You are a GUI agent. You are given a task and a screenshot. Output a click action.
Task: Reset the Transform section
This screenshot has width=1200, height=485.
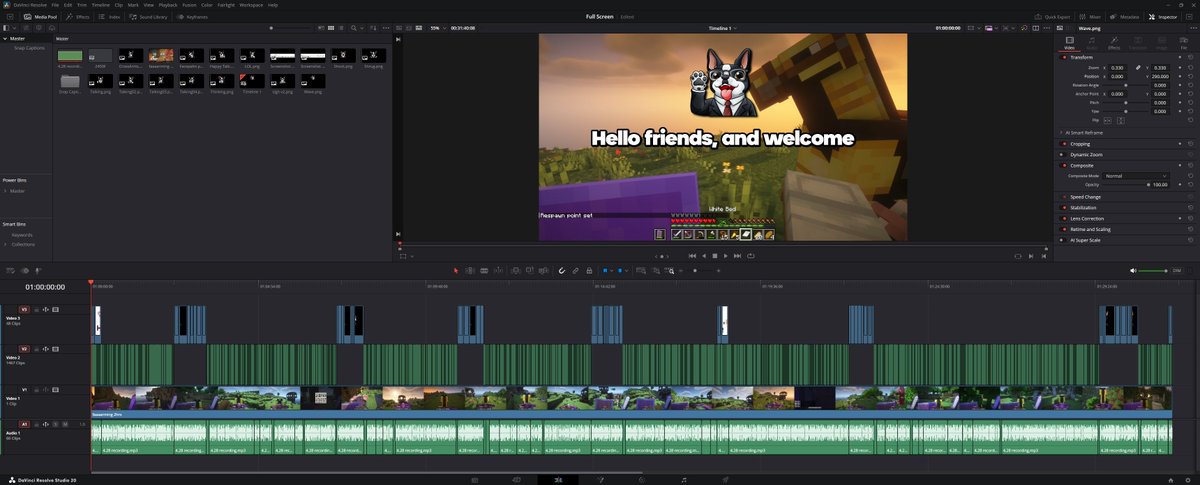click(1190, 57)
